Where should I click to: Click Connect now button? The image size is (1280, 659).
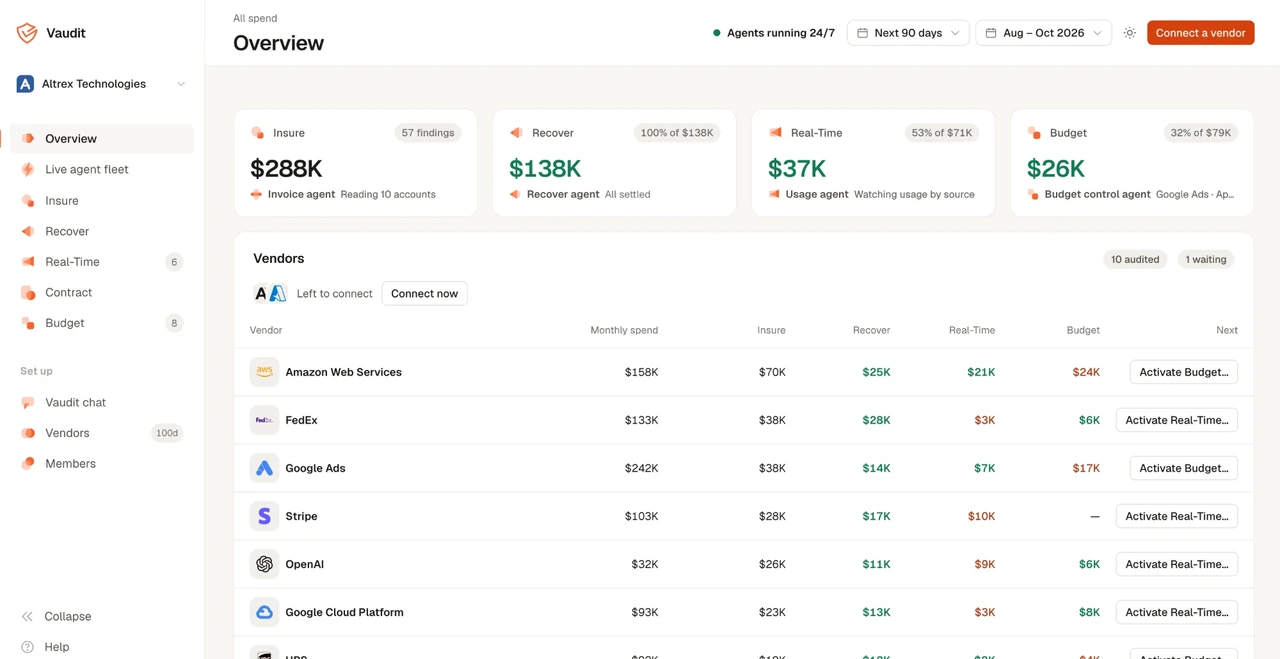click(x=424, y=294)
